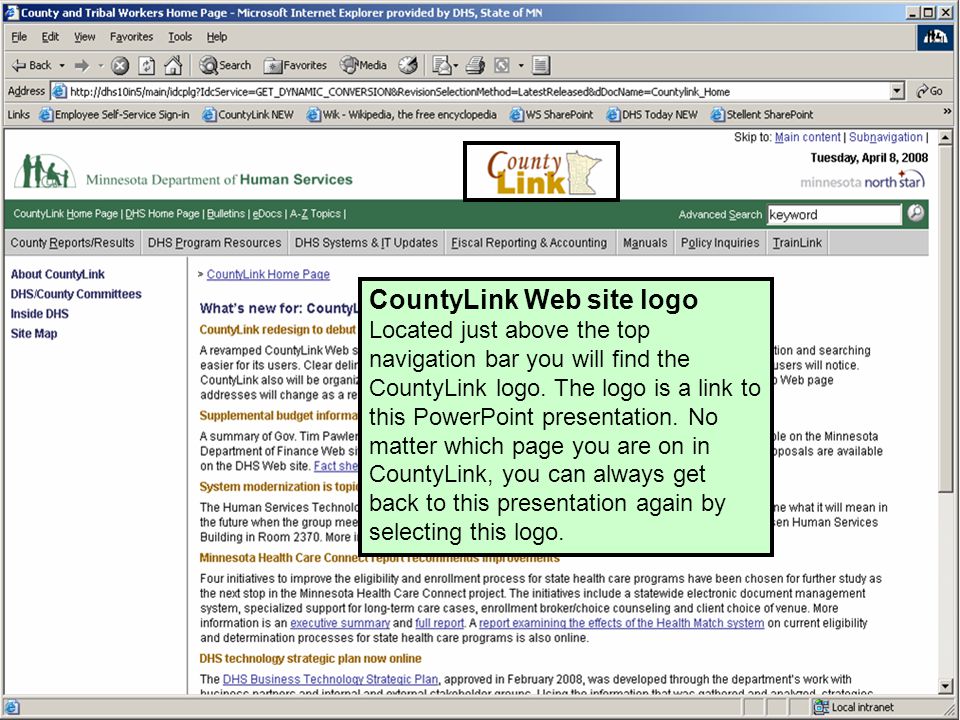
Task: Open the dropdown arrow next to Edit icon
Action: (521, 66)
